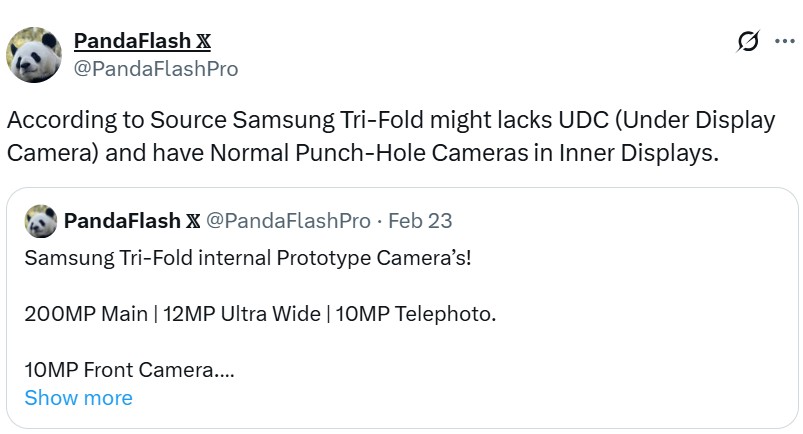Click the '10MP Front Camera' line
The width and height of the screenshot is (803, 434).
[x=129, y=370]
